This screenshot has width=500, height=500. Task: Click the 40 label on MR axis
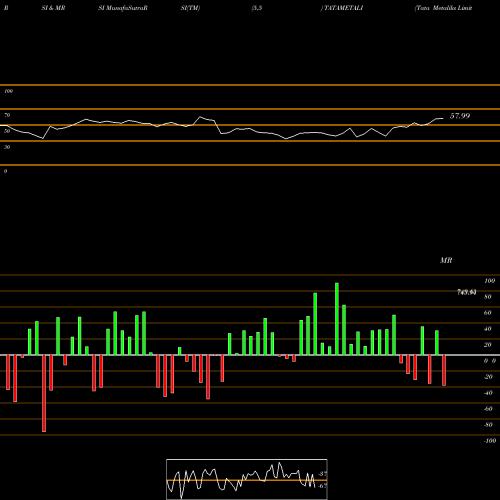488,329
